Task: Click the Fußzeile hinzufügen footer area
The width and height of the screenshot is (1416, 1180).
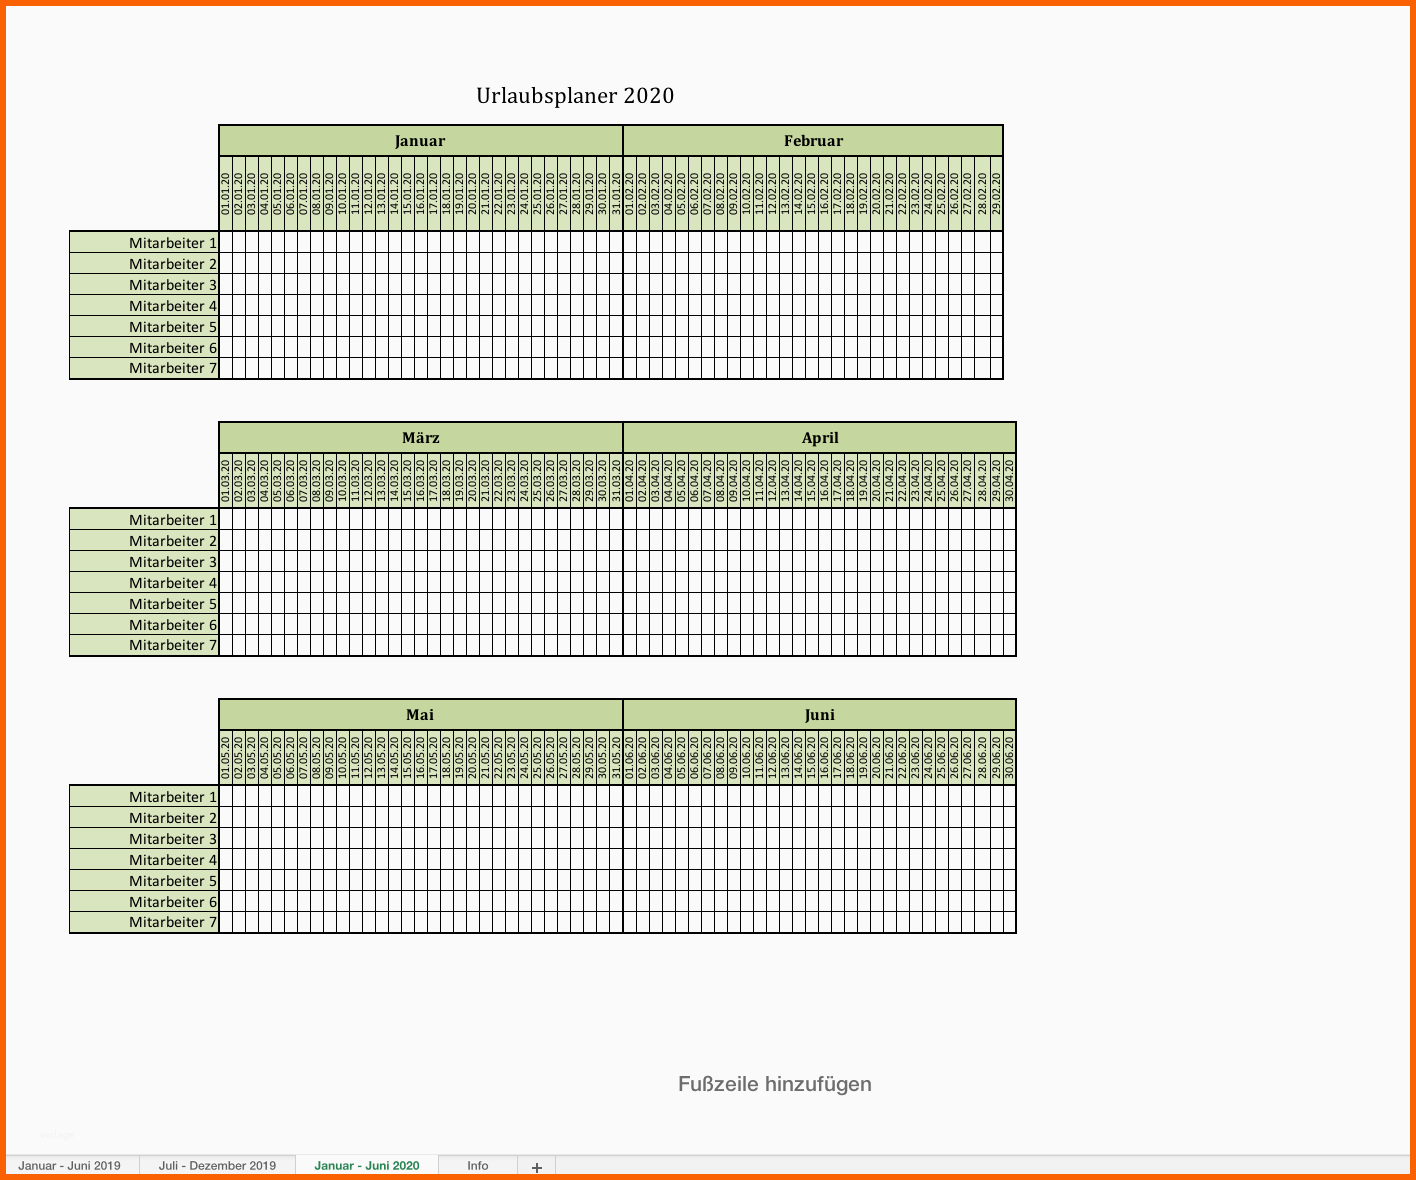Action: click(775, 1084)
